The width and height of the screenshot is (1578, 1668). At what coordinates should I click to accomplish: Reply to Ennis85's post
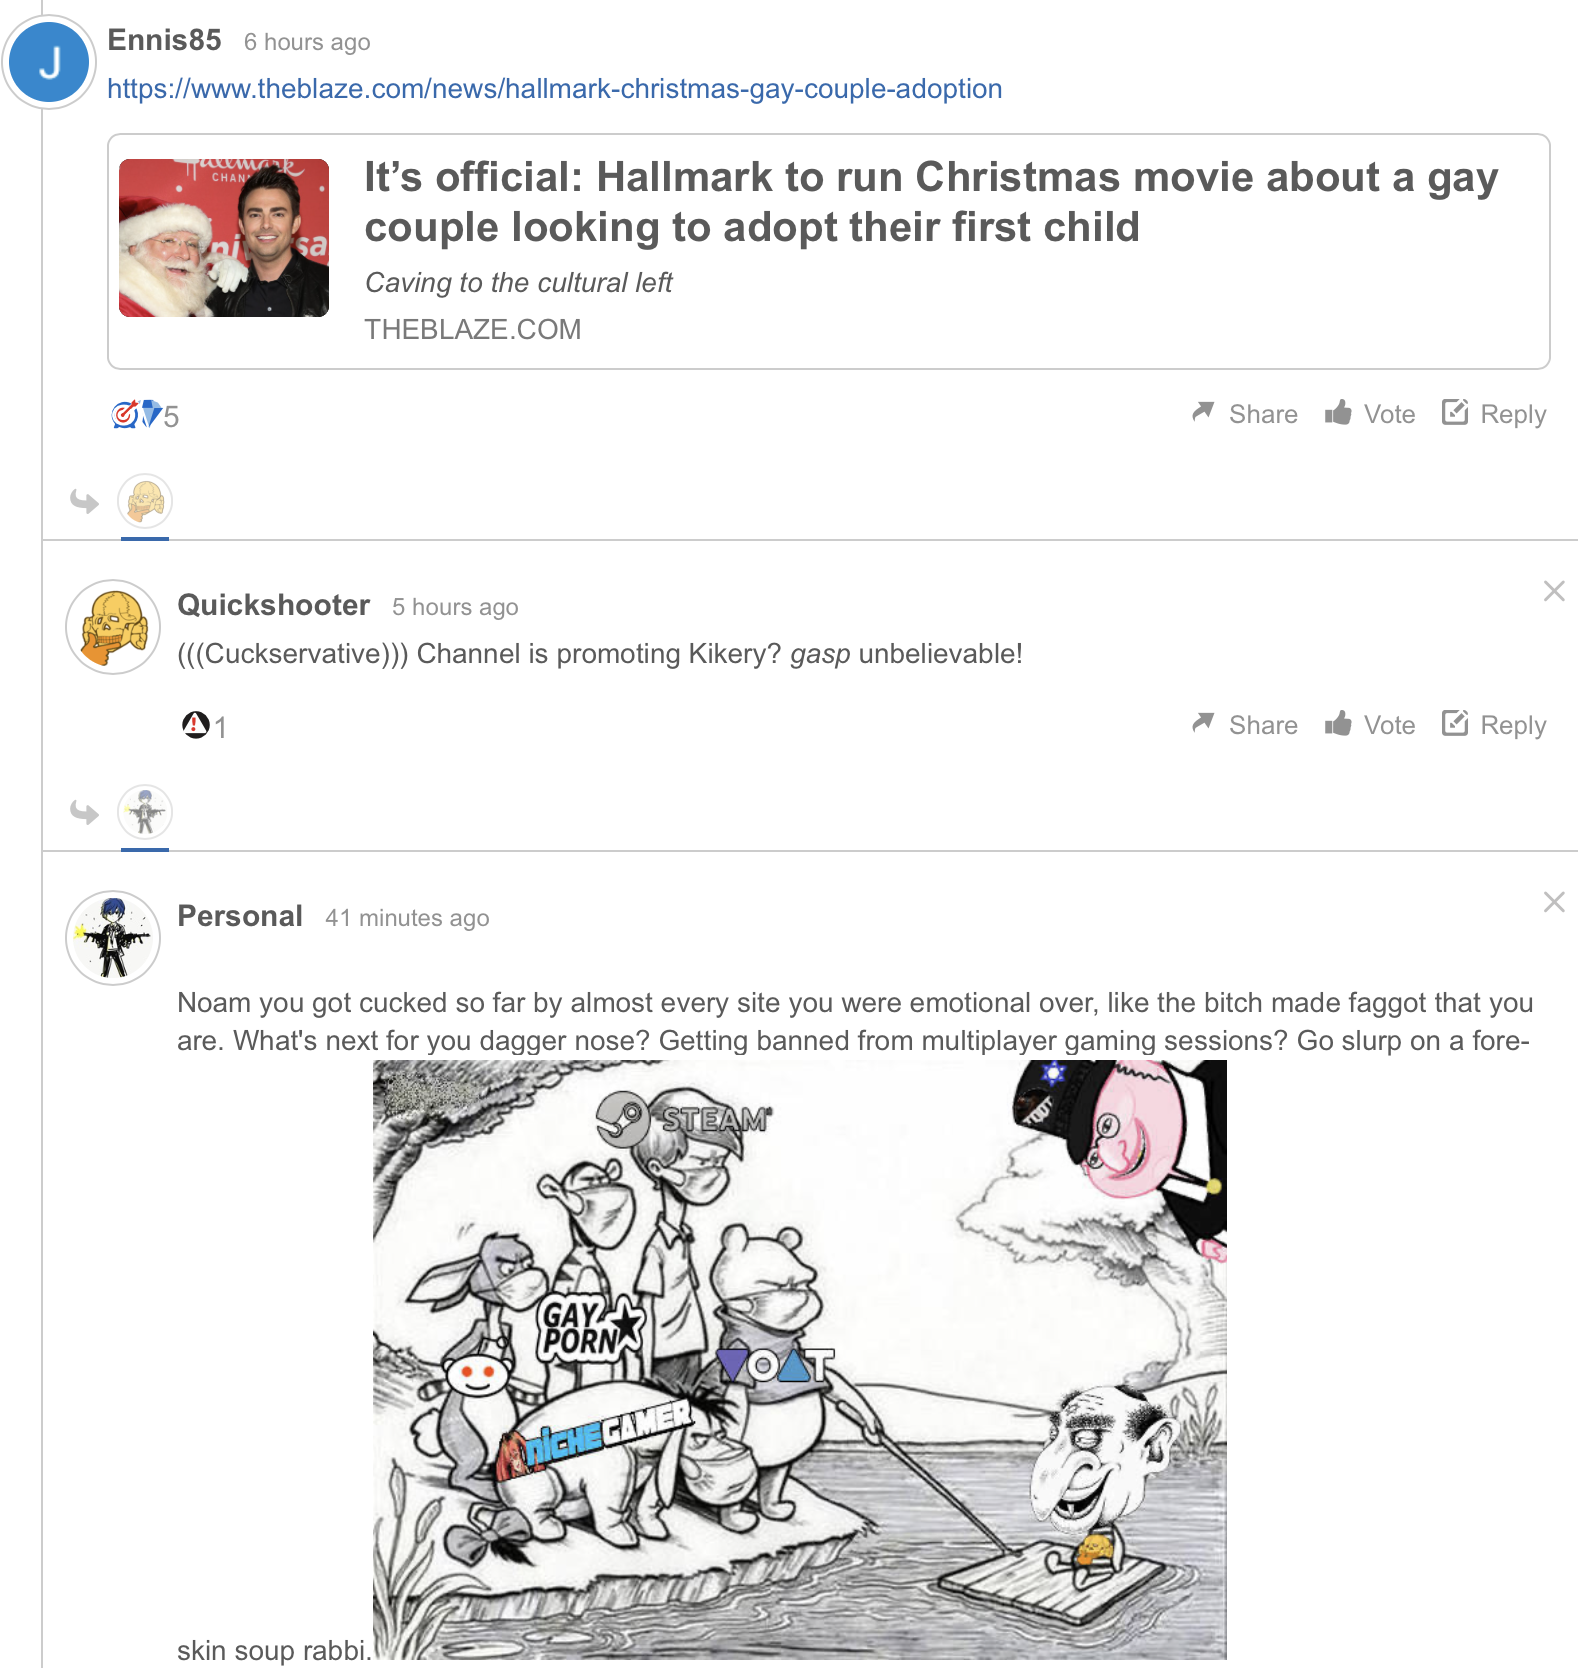[1494, 414]
